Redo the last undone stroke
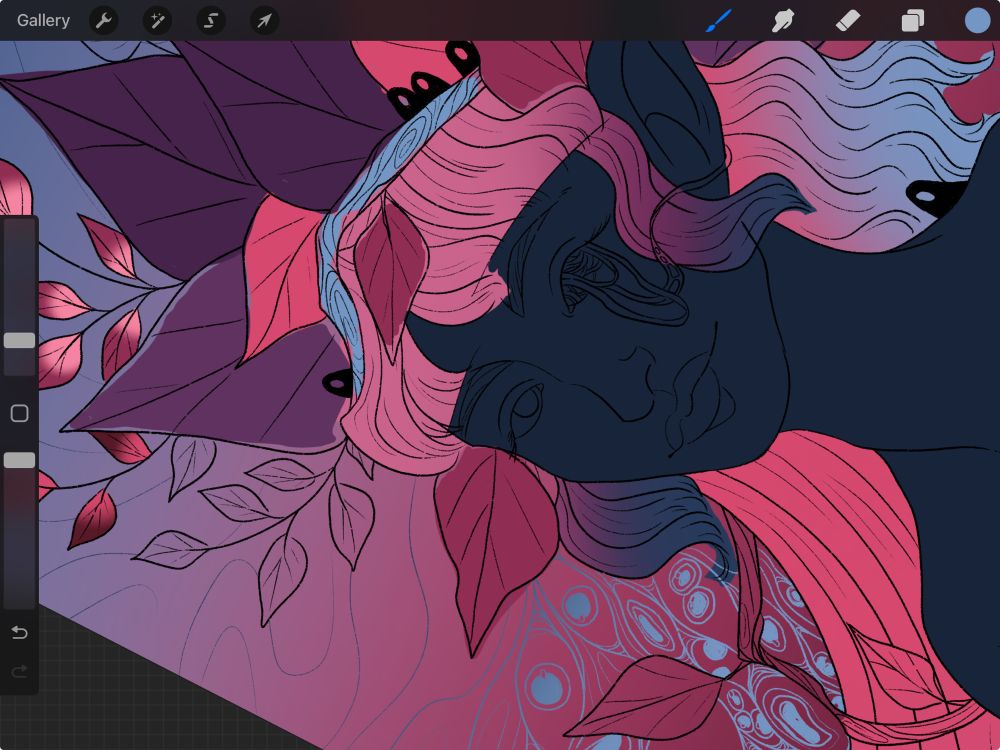The image size is (1000, 750). point(20,671)
